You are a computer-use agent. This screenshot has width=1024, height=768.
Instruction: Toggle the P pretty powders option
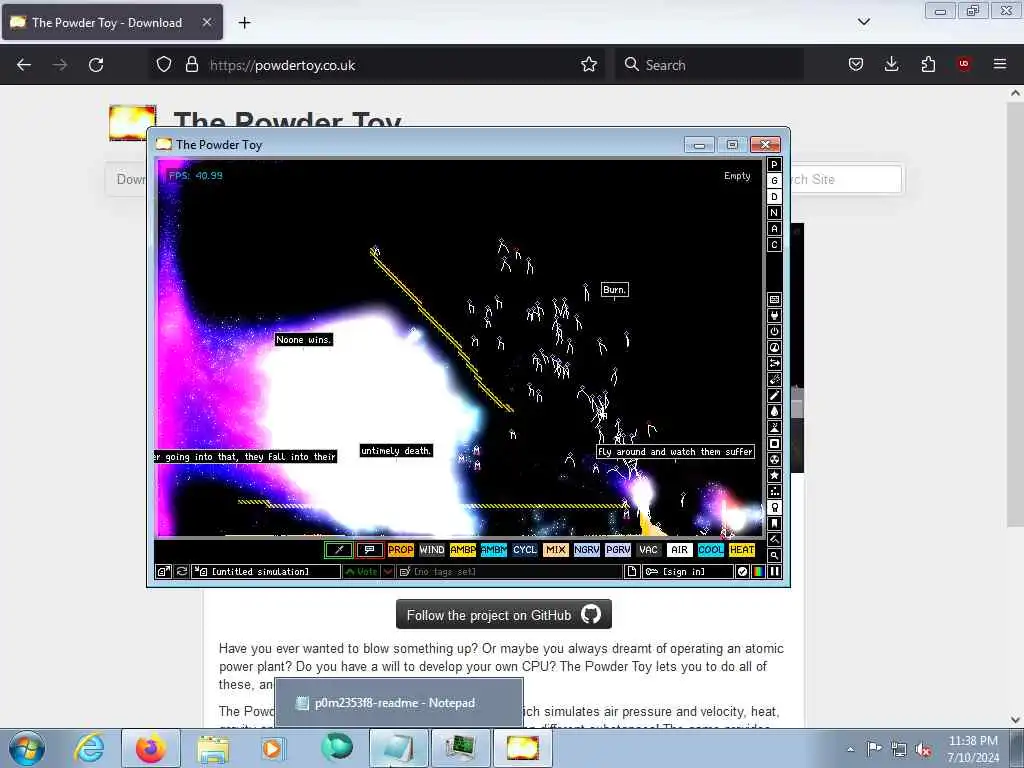point(774,165)
